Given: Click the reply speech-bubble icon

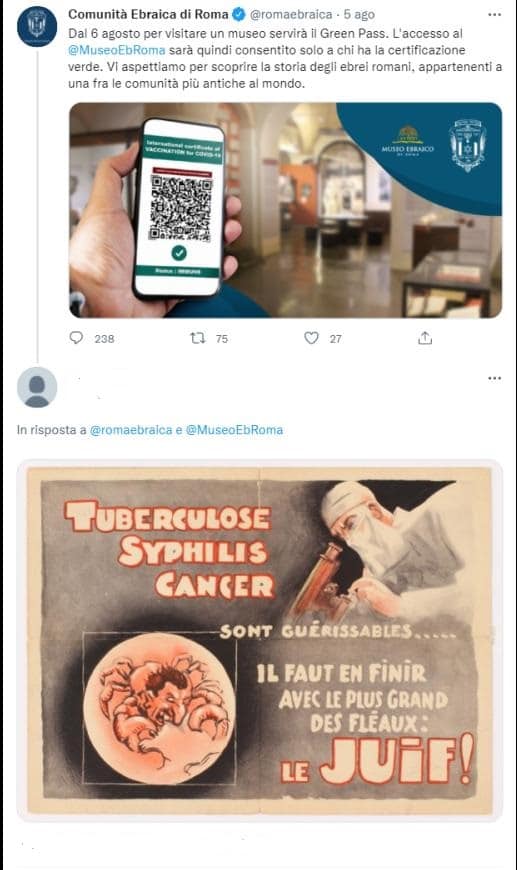Looking at the screenshot, I should (77, 337).
